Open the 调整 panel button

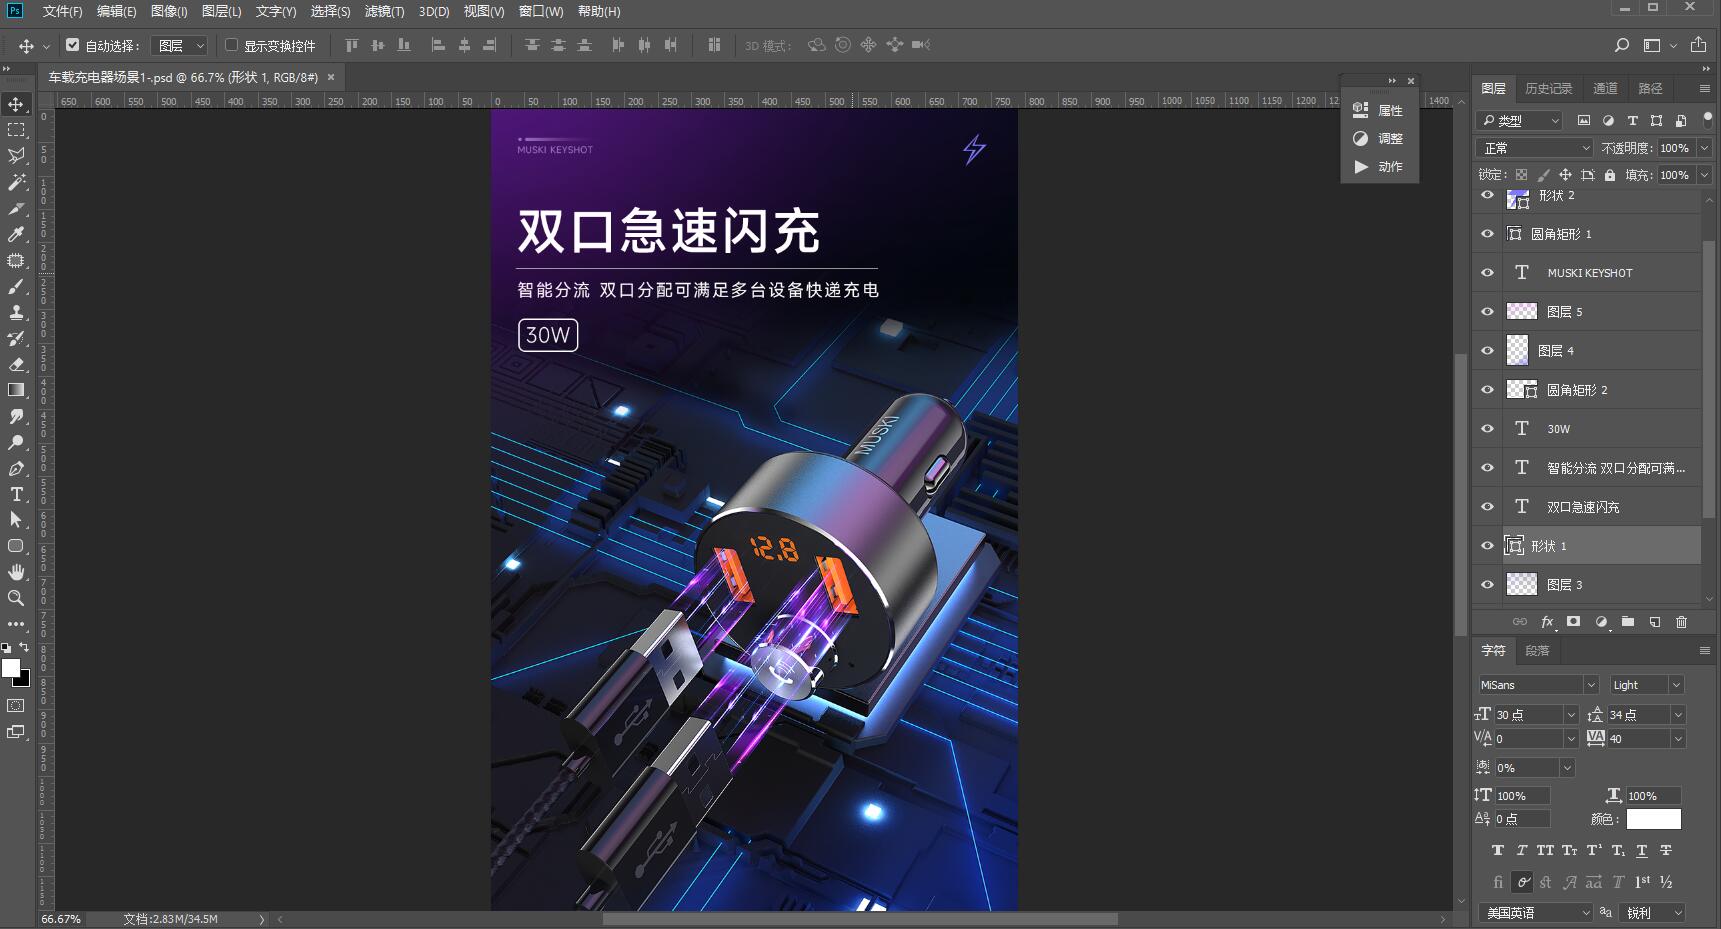[x=1379, y=138]
